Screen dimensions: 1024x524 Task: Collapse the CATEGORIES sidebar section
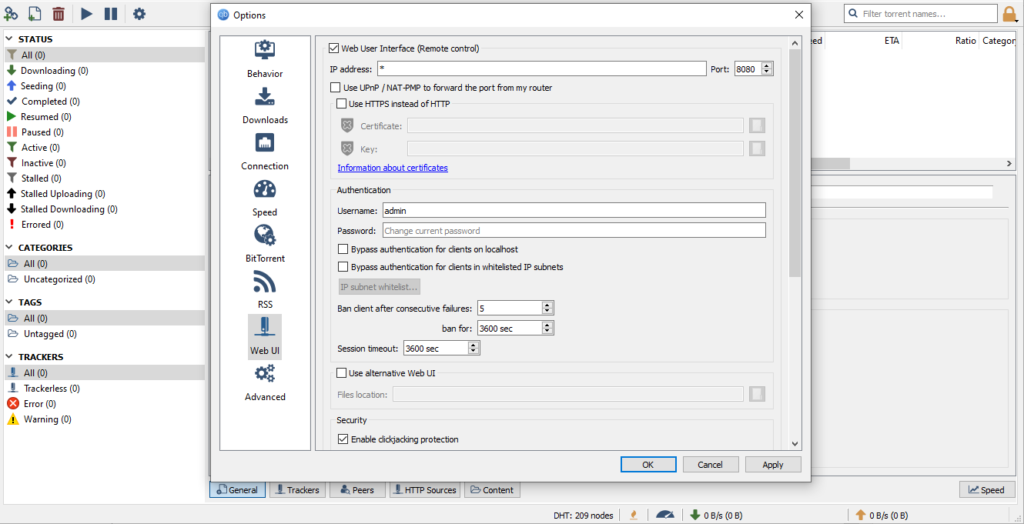click(11, 248)
